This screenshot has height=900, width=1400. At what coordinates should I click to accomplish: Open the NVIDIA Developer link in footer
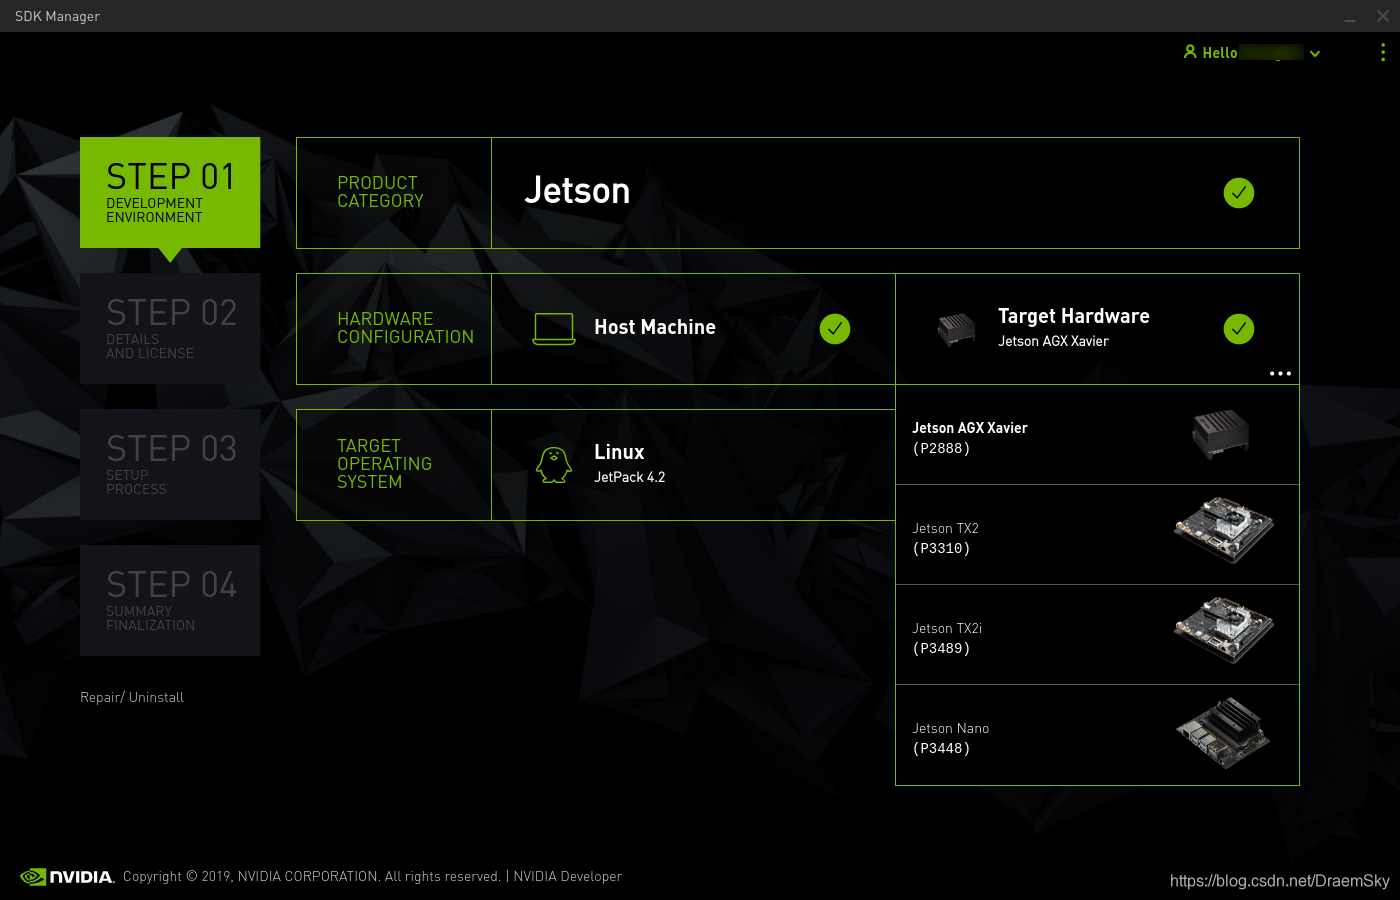tap(567, 876)
